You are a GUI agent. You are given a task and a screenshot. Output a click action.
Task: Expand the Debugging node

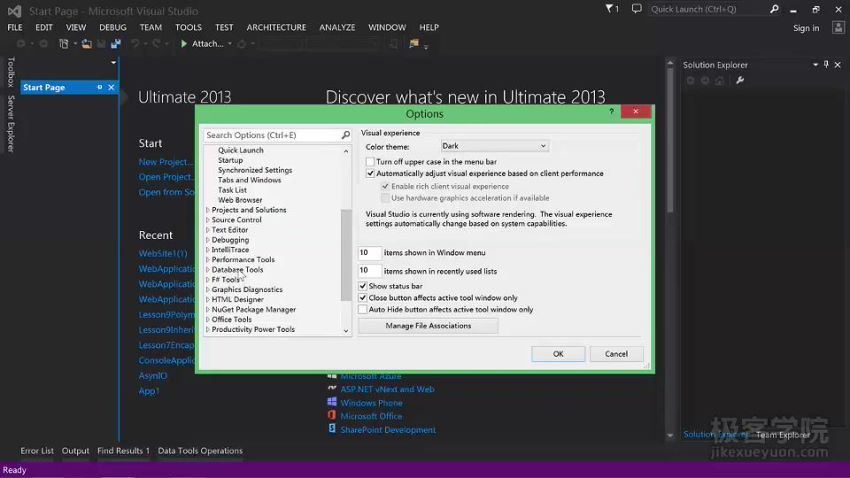click(x=208, y=240)
